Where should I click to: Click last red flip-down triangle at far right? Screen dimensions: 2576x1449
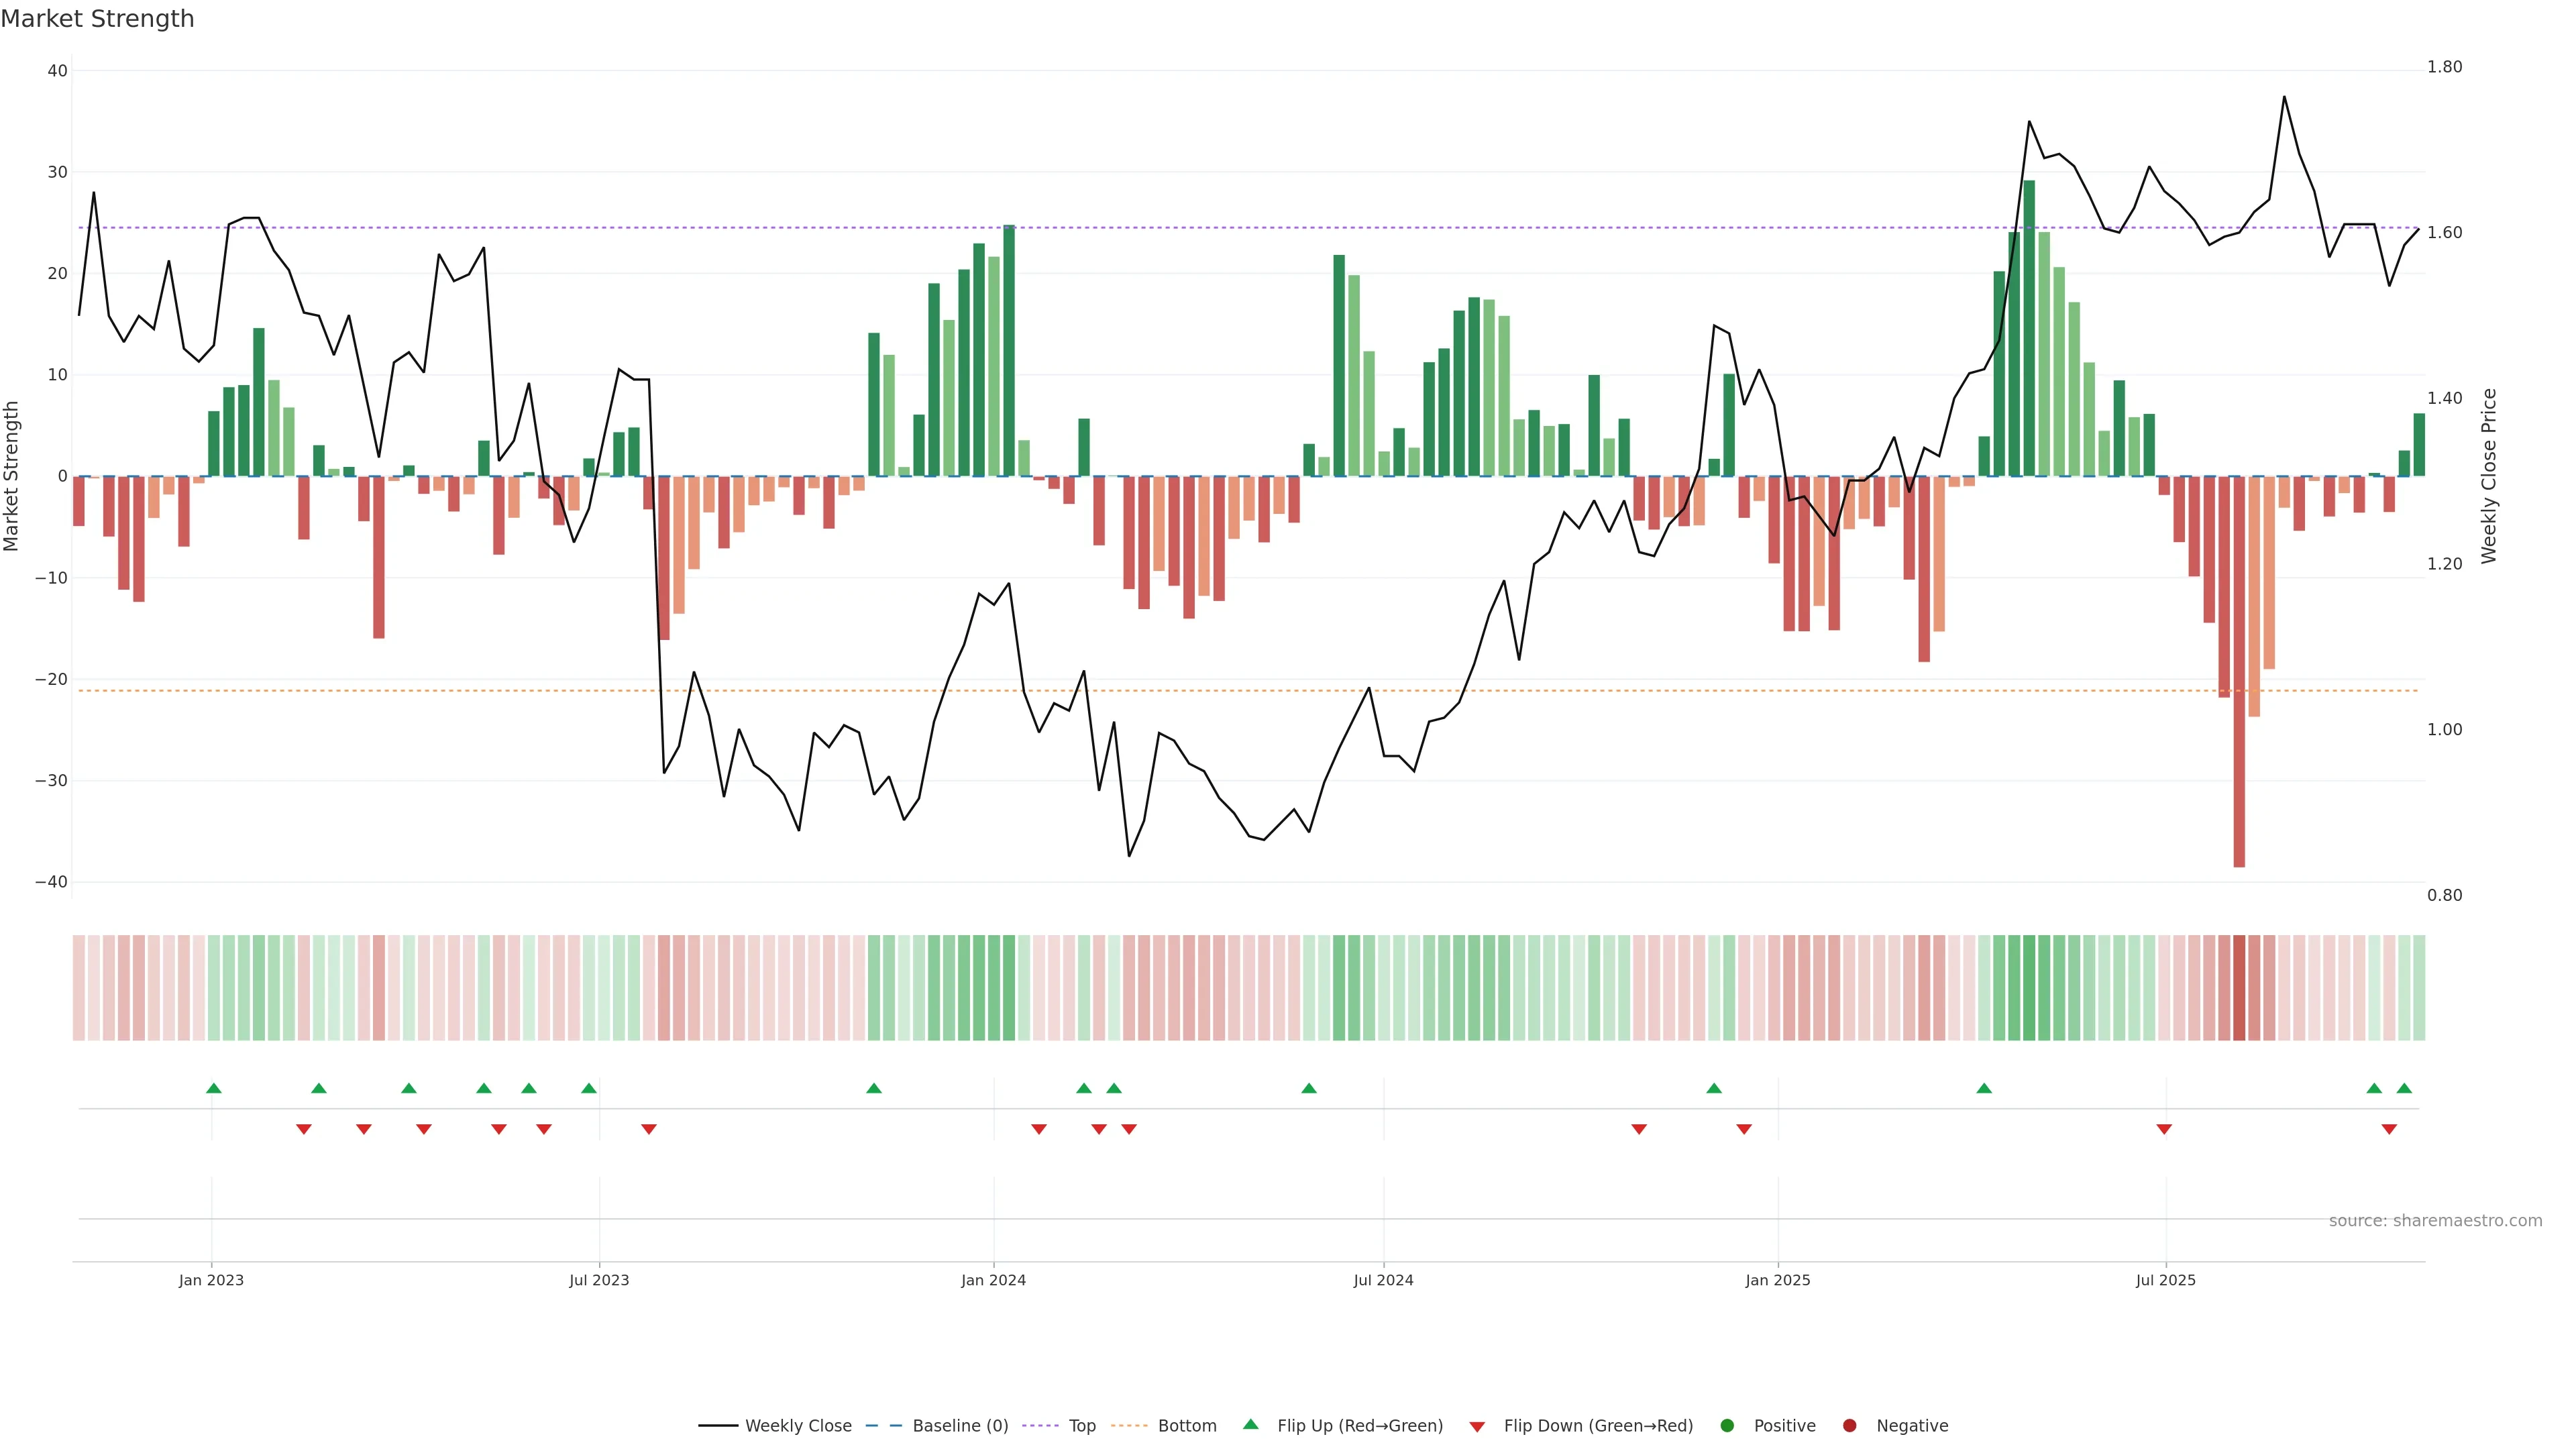pyautogui.click(x=2389, y=1129)
